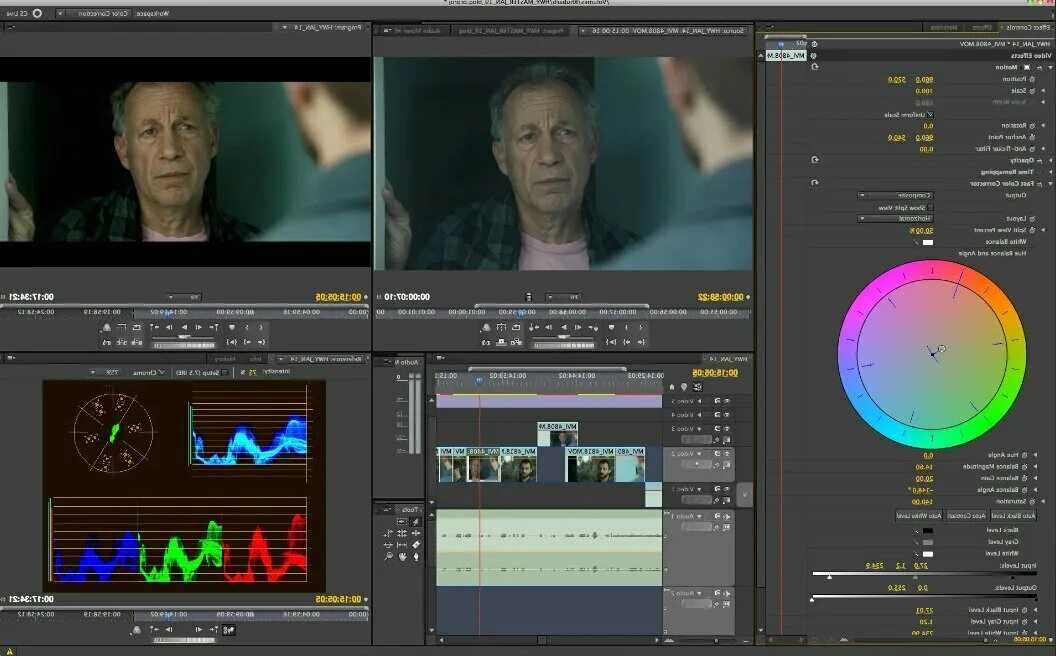
Task: Mute the Audio 1 track output
Action: click(x=727, y=517)
